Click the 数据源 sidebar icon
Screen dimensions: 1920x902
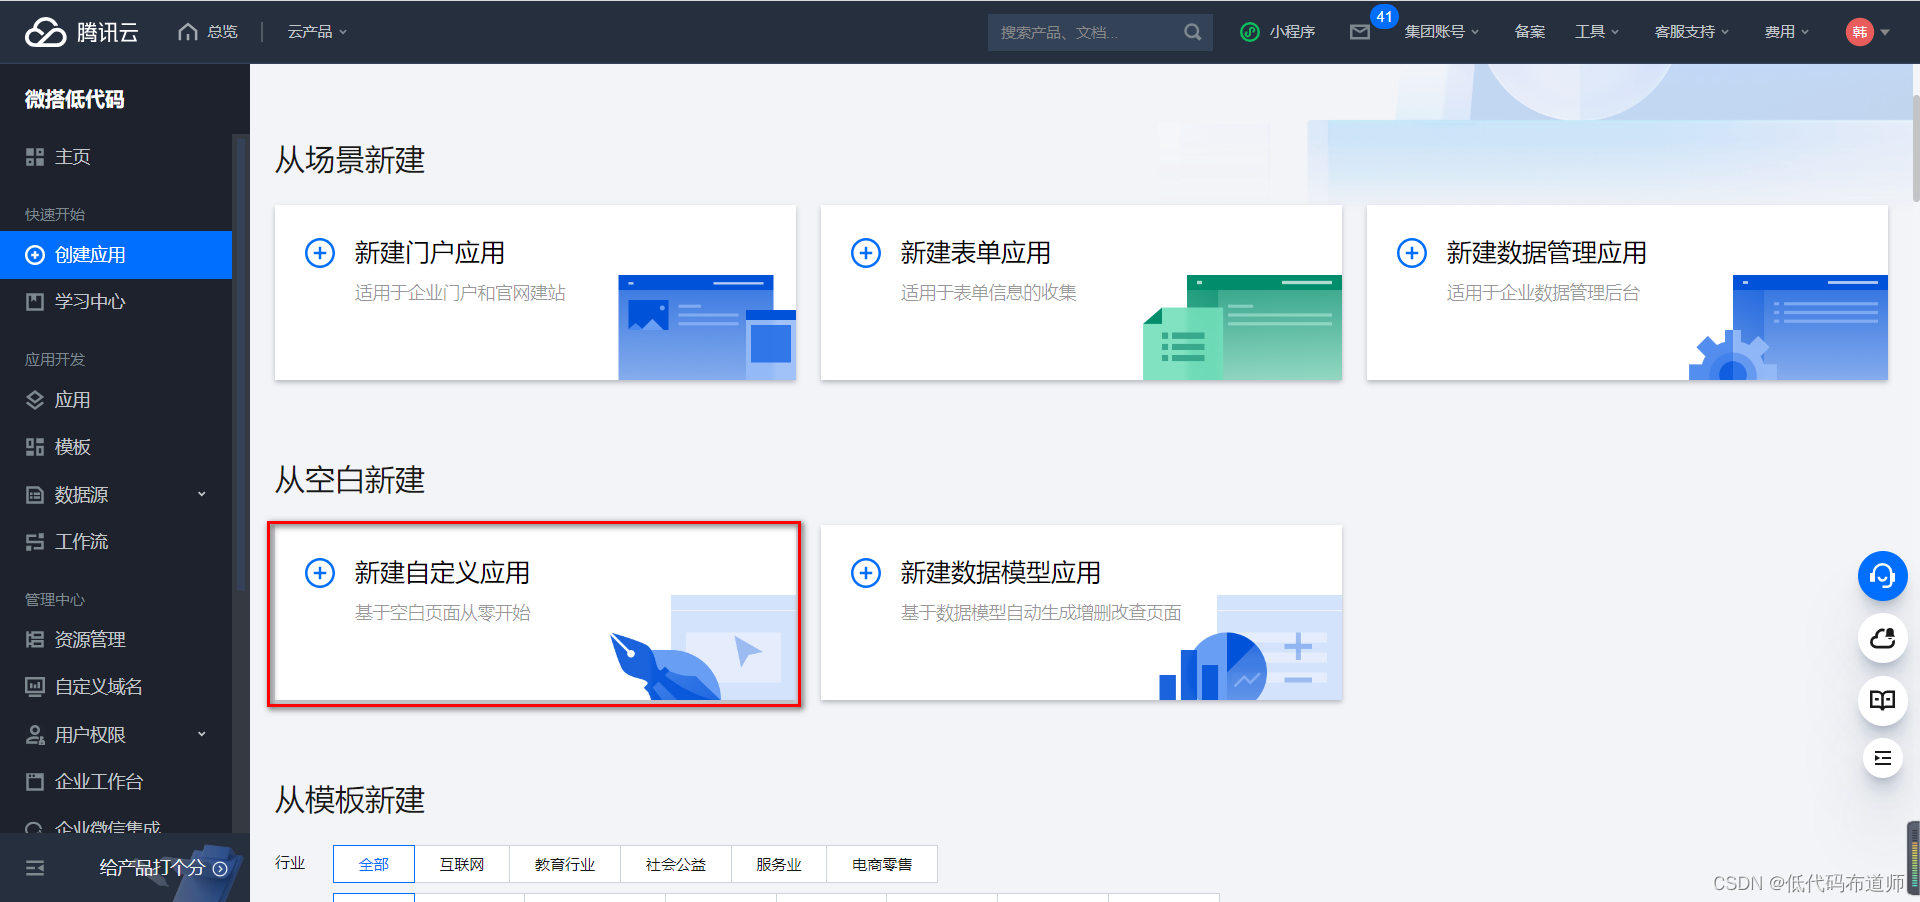35,495
